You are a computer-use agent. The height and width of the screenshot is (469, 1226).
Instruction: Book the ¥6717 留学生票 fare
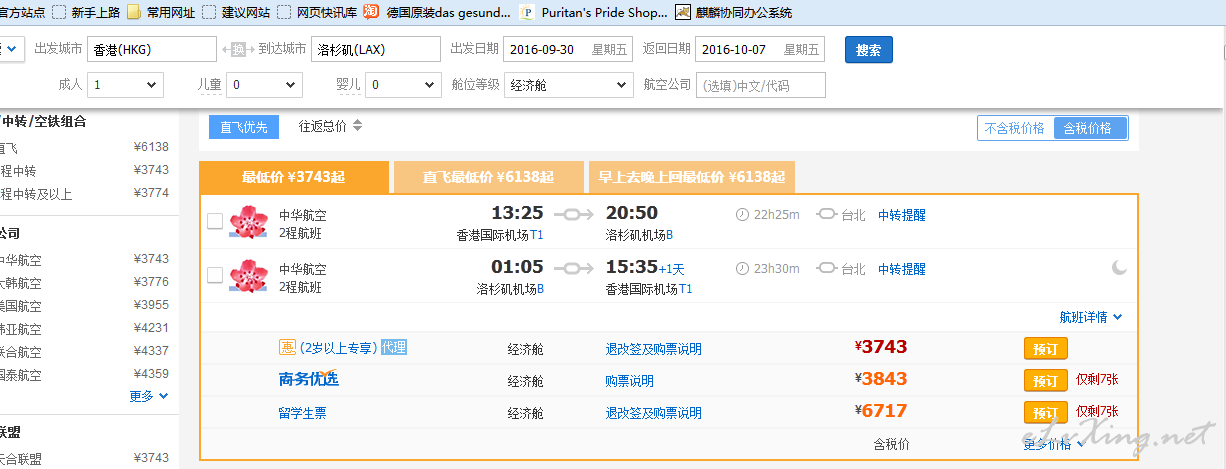click(x=1045, y=413)
